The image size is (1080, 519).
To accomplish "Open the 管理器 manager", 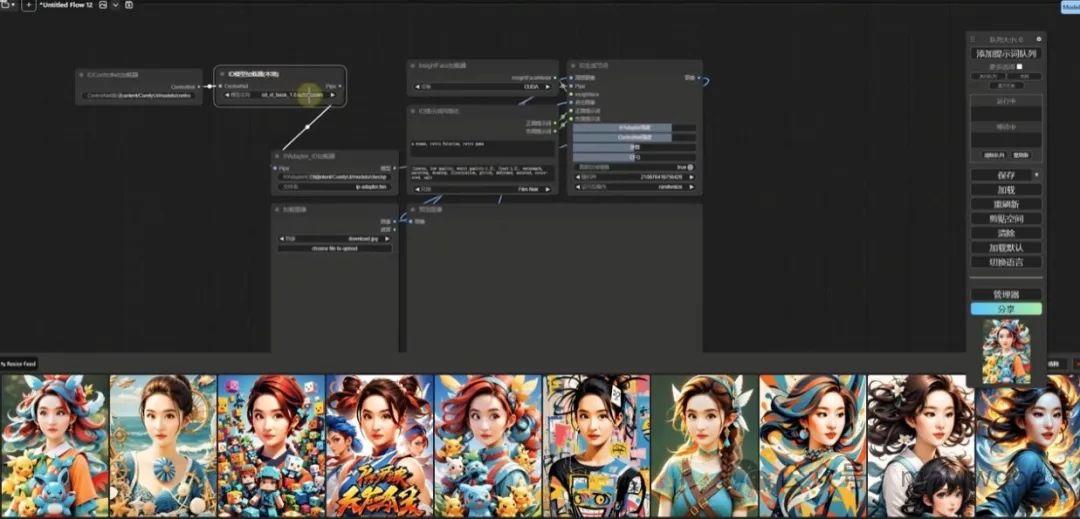I will pos(1006,294).
